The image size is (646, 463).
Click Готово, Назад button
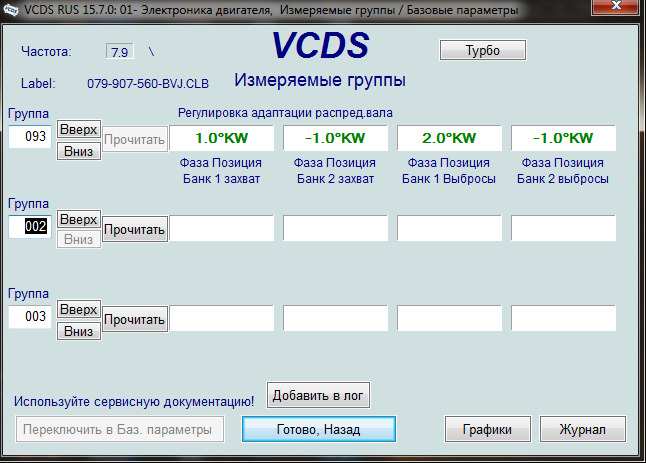point(319,429)
